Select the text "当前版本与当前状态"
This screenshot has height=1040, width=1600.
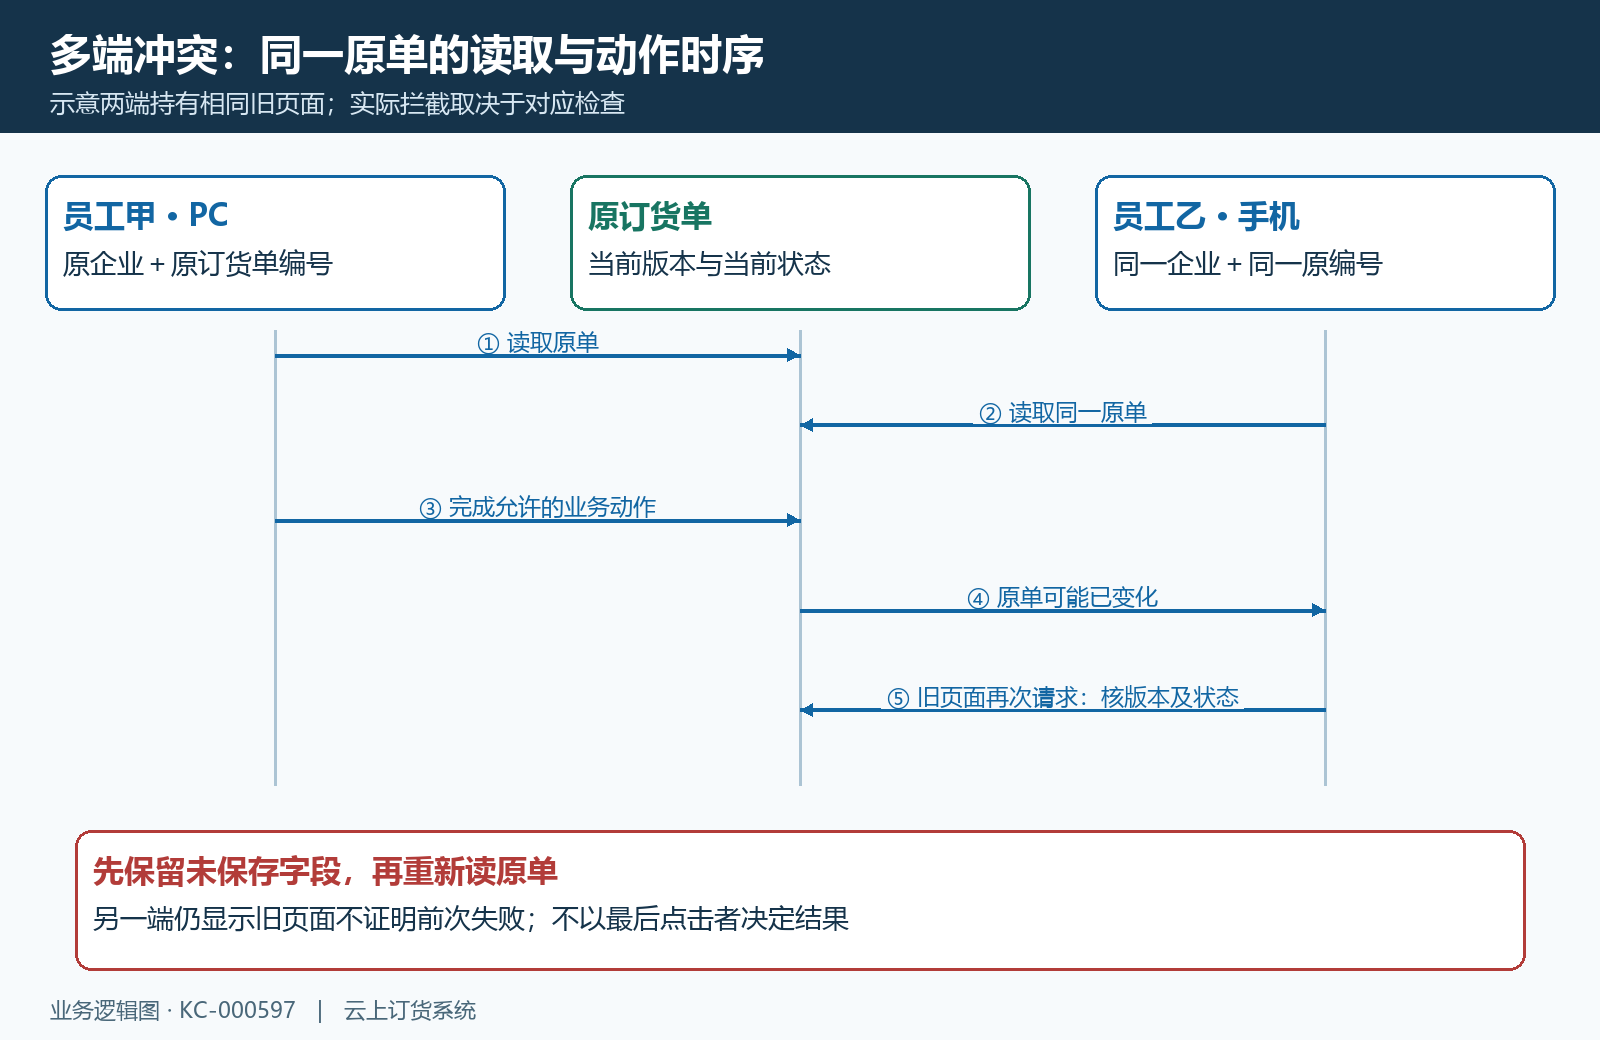point(710,264)
